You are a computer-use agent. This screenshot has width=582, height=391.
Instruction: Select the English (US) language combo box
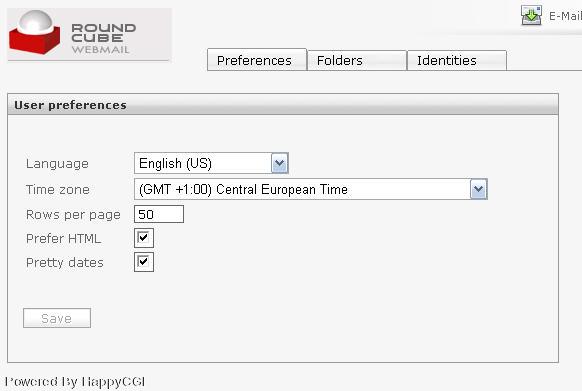coord(211,163)
